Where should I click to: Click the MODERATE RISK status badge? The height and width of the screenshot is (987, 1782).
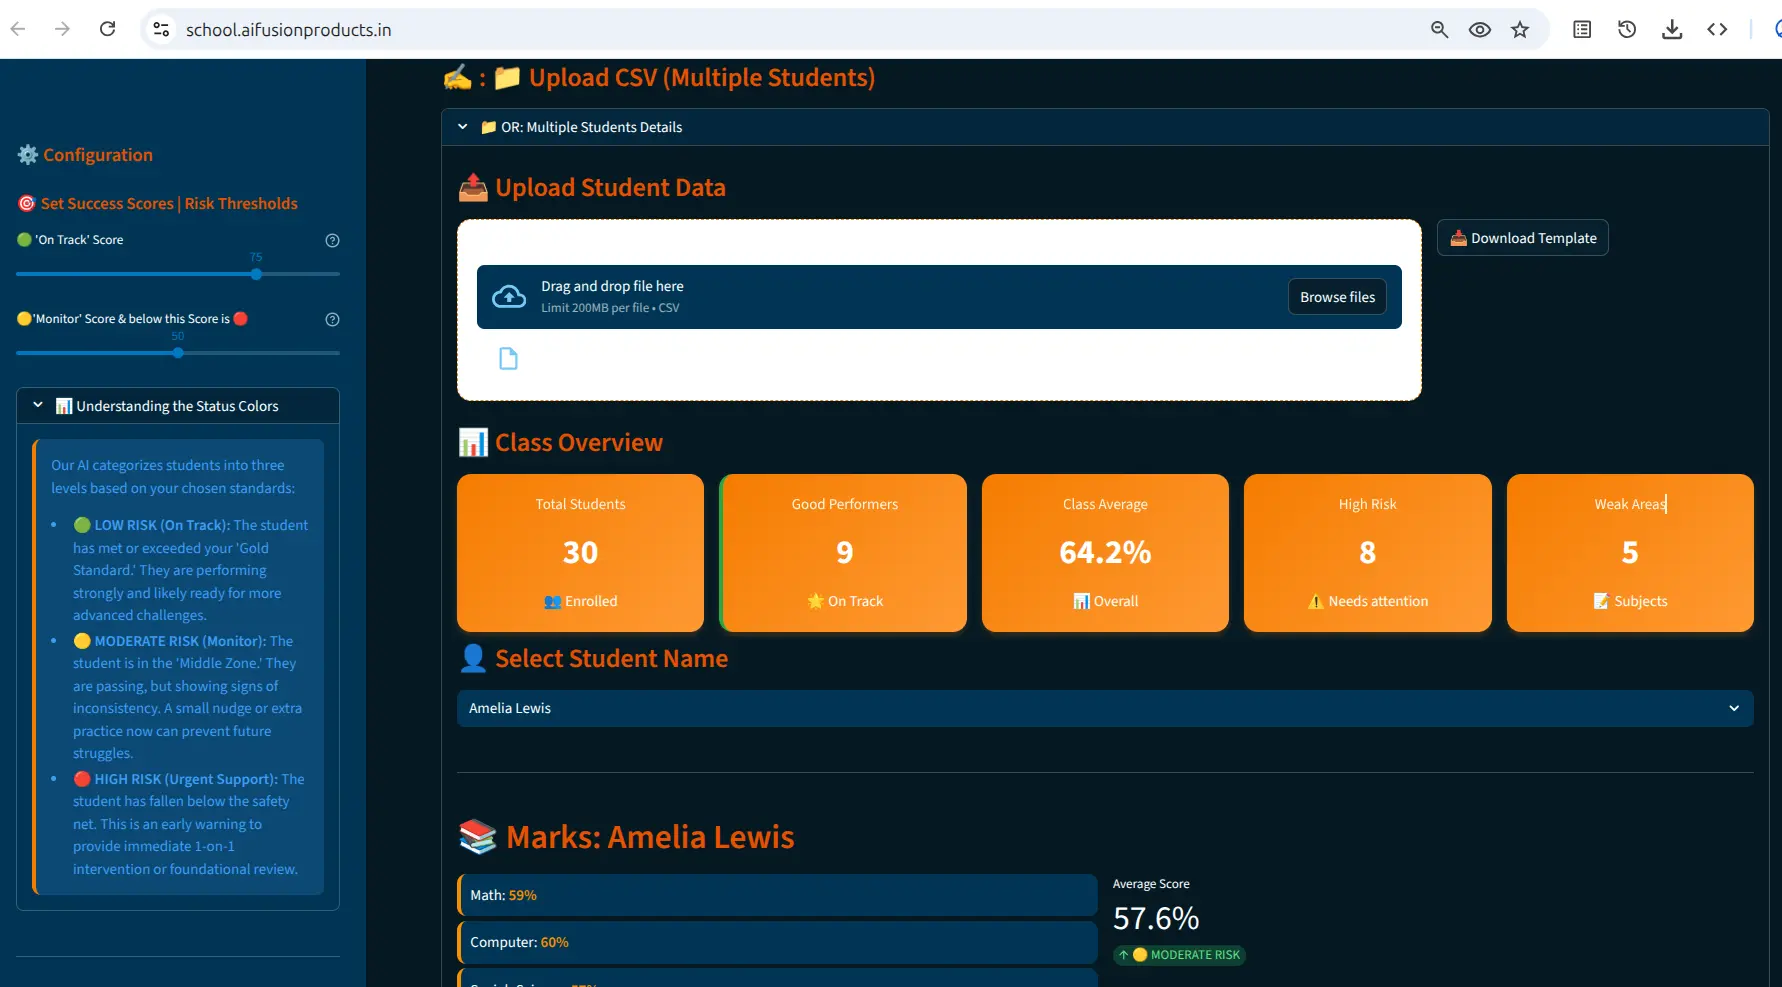1180,955
